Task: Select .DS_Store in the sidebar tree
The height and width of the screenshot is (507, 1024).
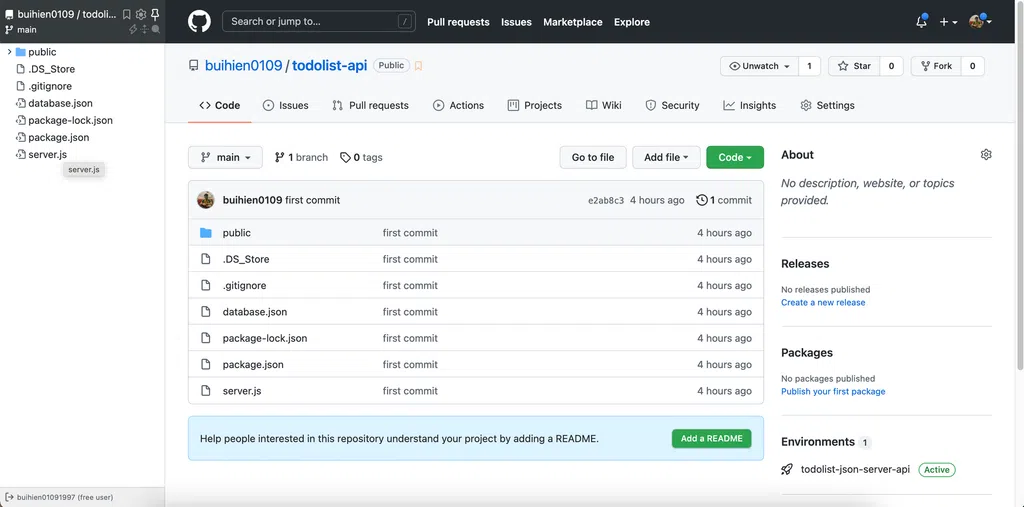Action: coord(52,69)
